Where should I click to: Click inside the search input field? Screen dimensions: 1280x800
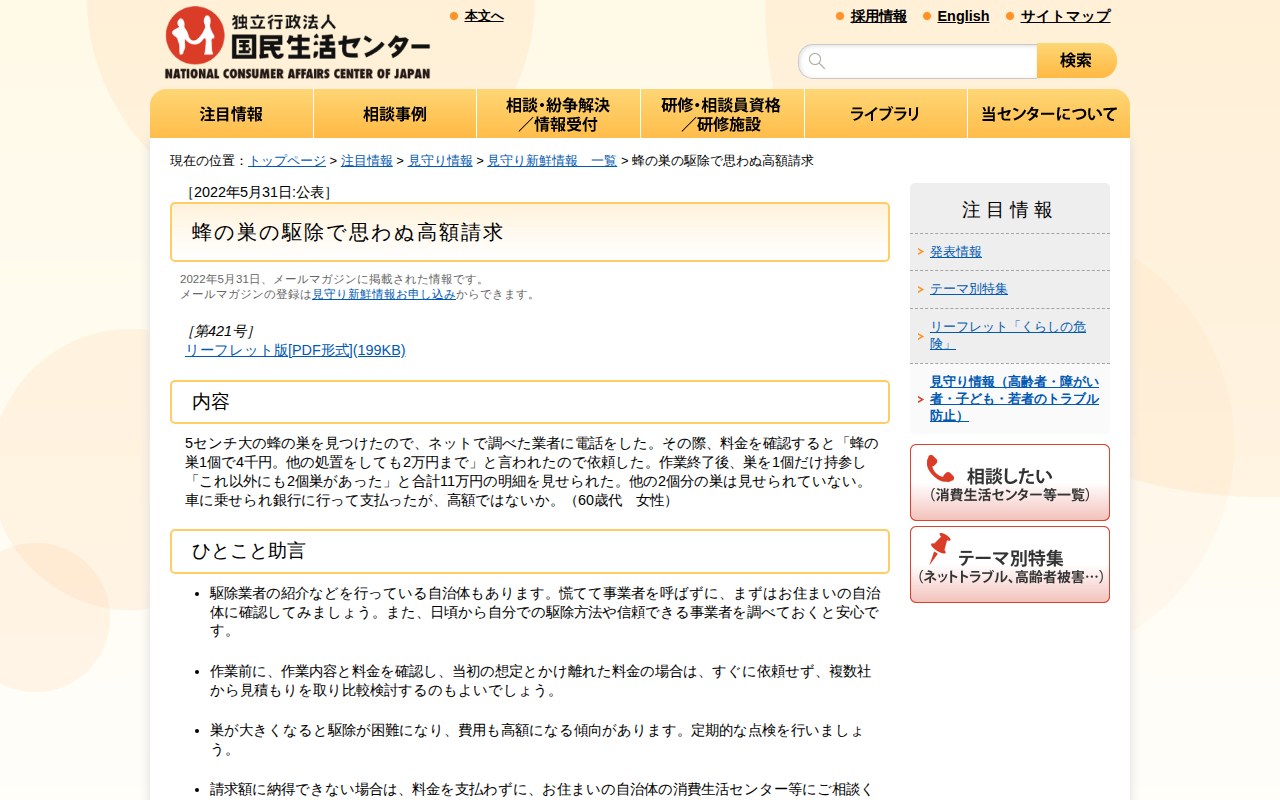click(x=920, y=61)
